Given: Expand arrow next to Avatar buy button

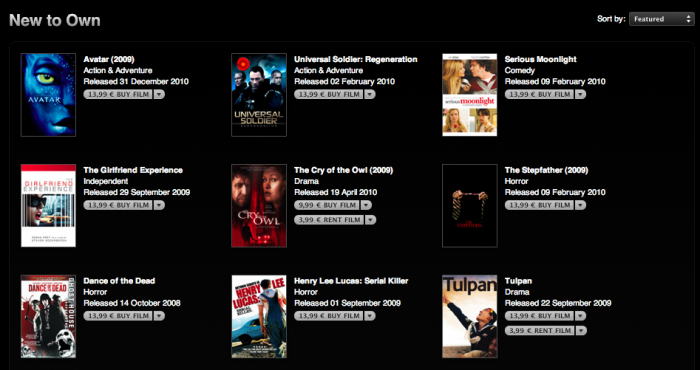Looking at the screenshot, I should [x=159, y=95].
